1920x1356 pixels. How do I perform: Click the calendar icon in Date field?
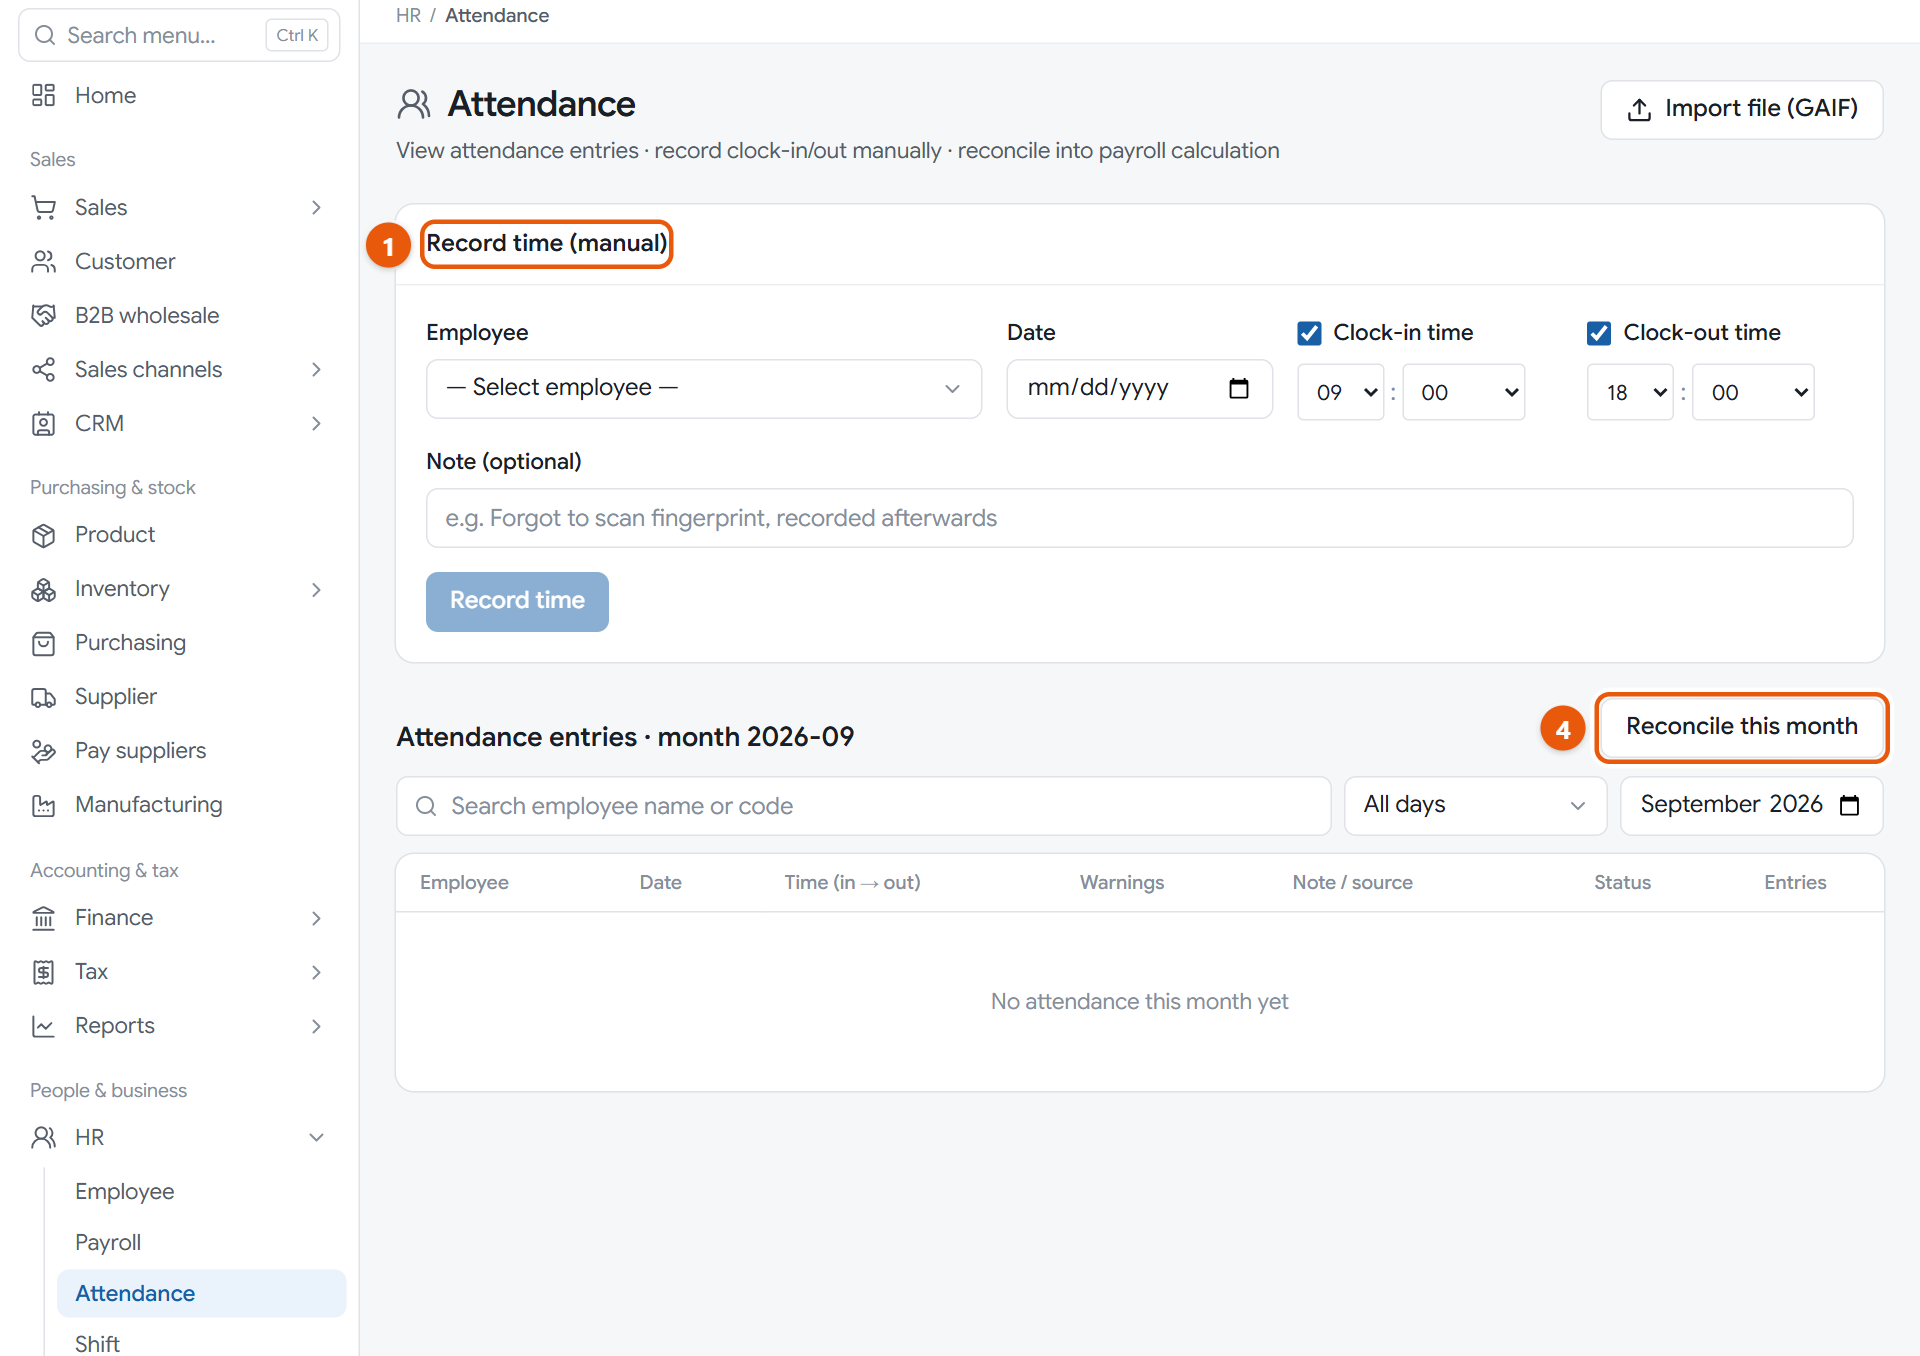point(1238,388)
